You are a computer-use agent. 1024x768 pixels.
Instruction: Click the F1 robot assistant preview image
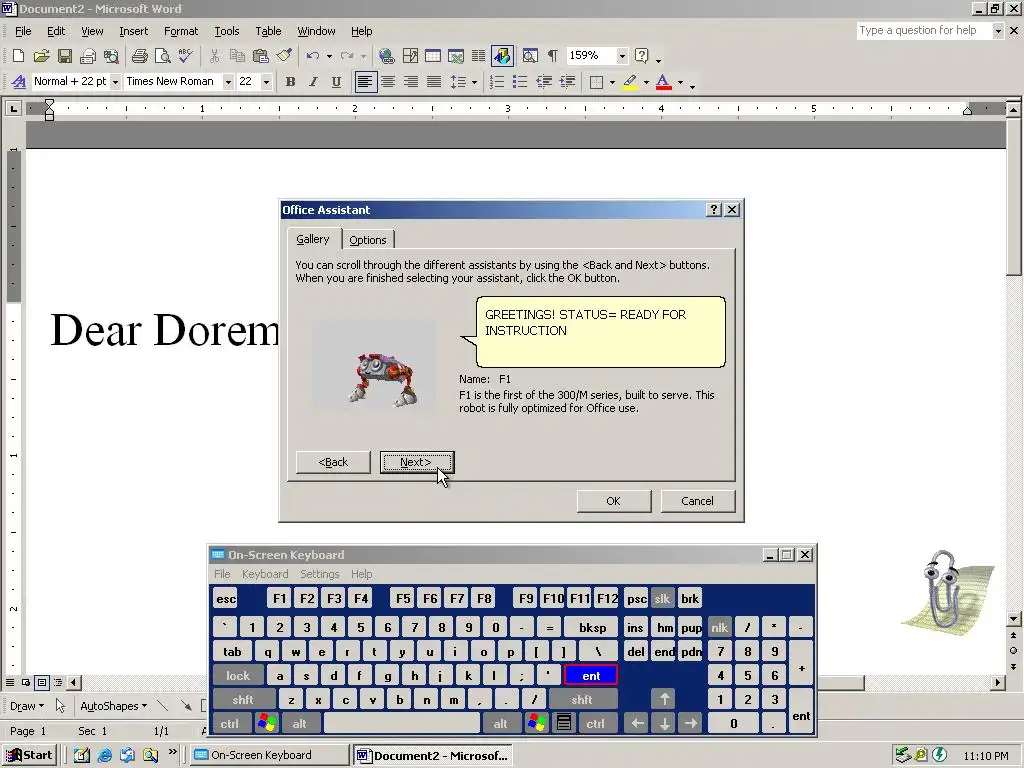pyautogui.click(x=374, y=366)
